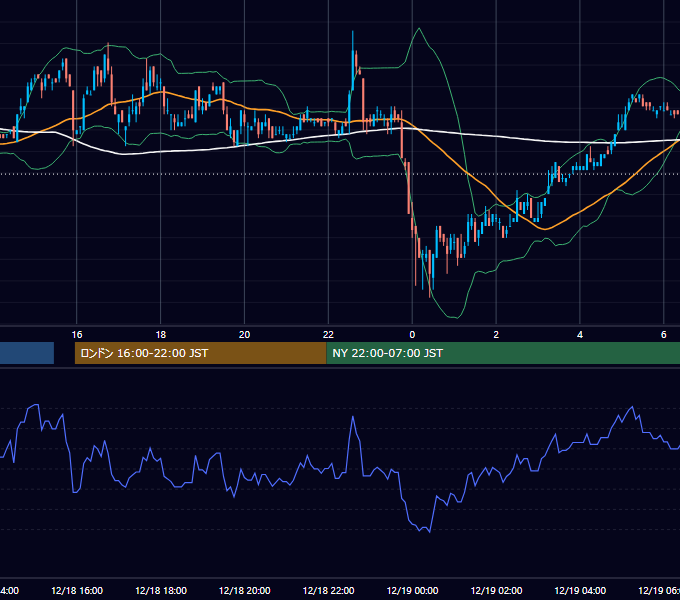Click the 6 hour label on price chart

click(x=664, y=335)
